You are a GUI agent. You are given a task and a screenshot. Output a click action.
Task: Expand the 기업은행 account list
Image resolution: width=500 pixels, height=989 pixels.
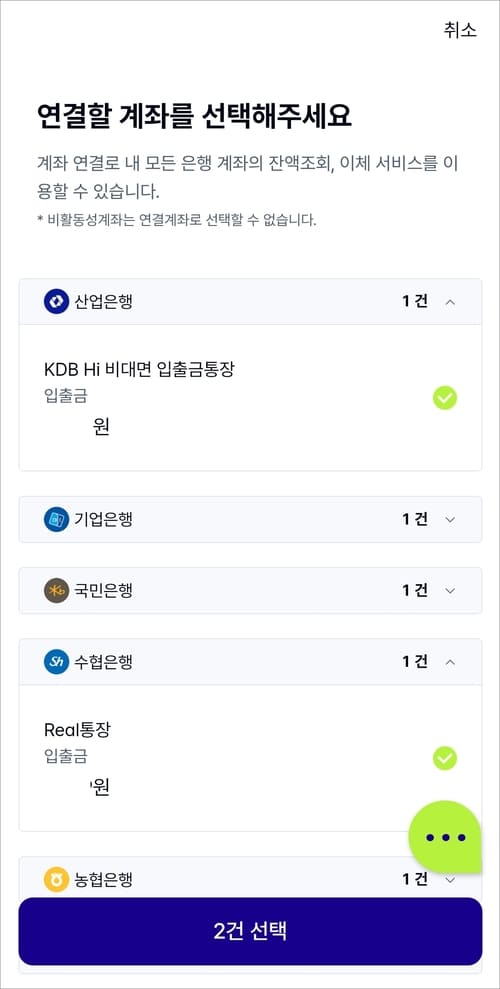[x=450, y=520]
